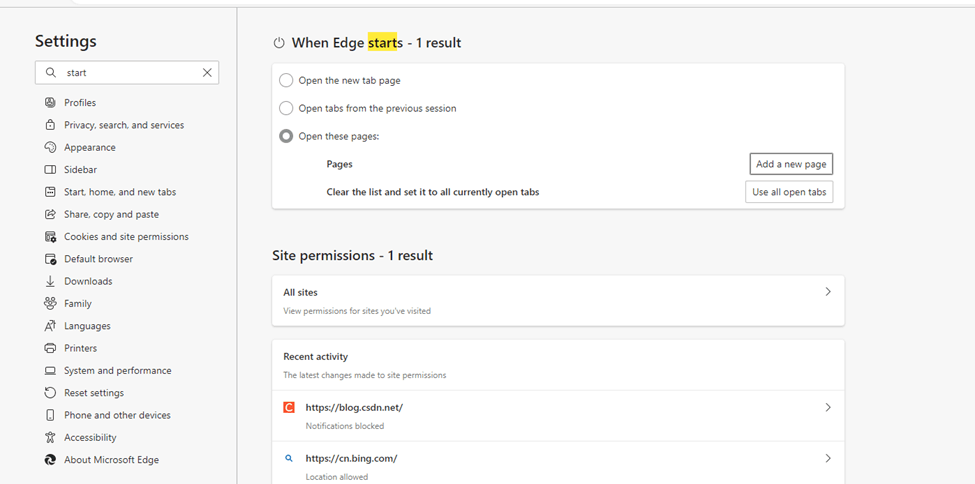
Task: Click the Start, home, and new tabs icon
Action: pyautogui.click(x=50, y=192)
